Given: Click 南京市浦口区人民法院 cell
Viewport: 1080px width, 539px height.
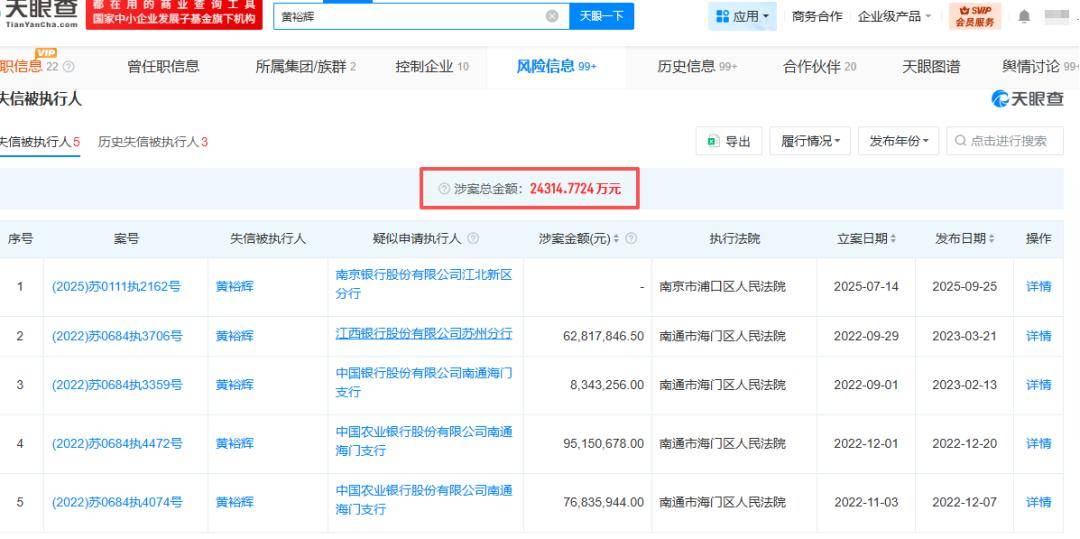Looking at the screenshot, I should pyautogui.click(x=723, y=286).
